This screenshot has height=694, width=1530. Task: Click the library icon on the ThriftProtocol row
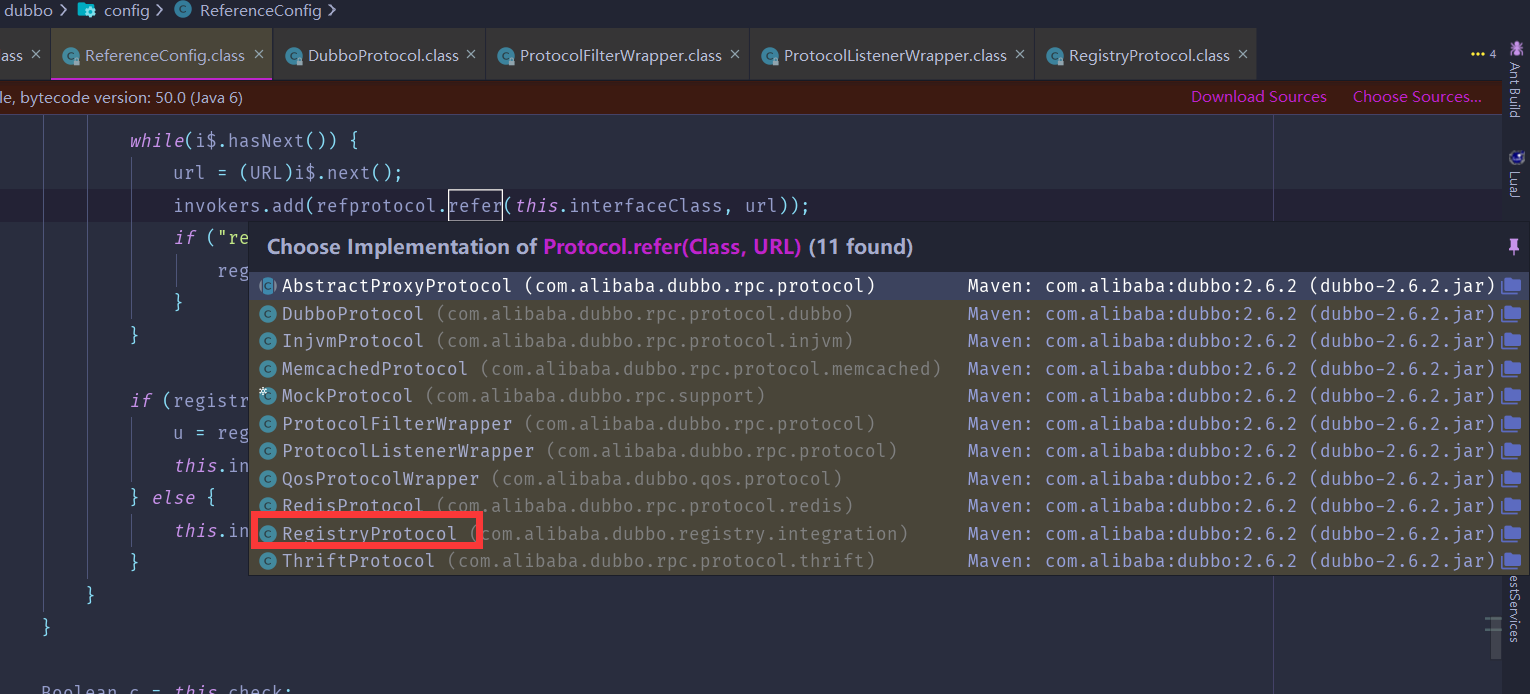tap(1511, 561)
